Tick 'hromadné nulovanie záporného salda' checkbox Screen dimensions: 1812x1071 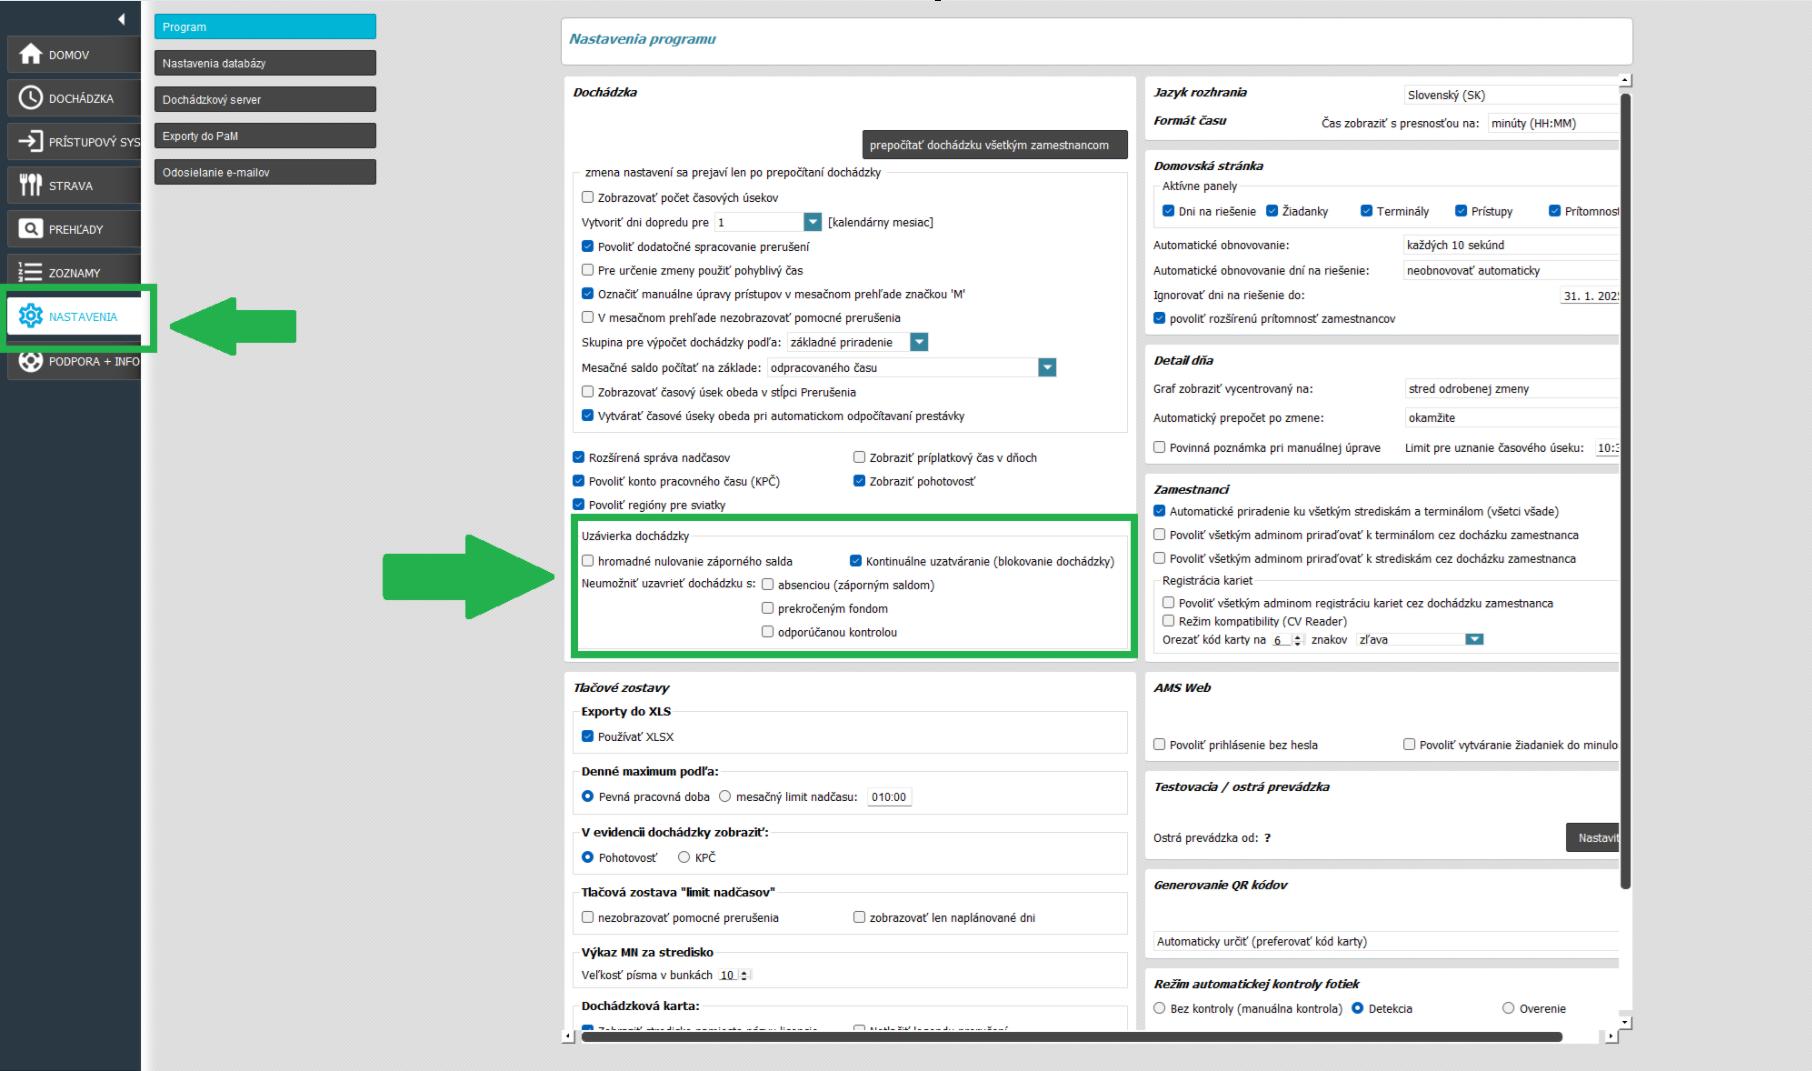[588, 561]
